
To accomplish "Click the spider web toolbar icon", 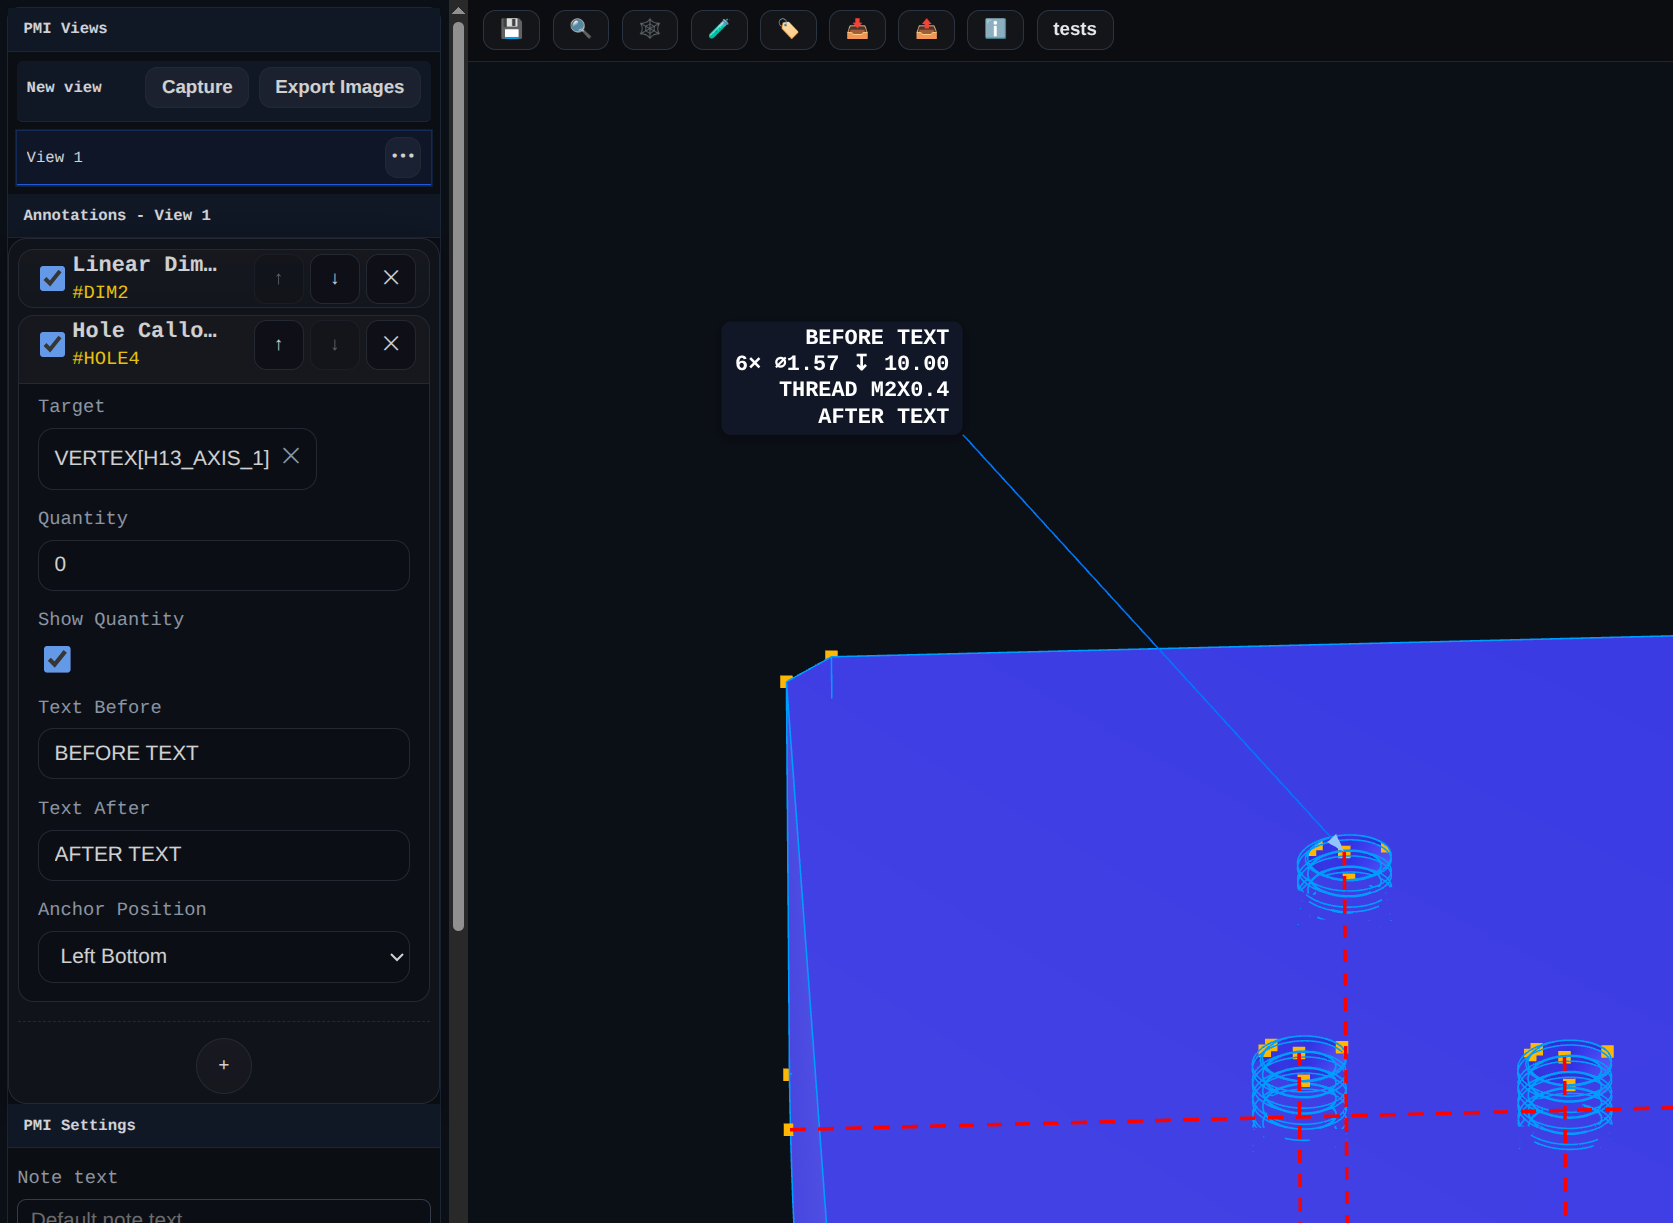I will [x=649, y=29].
